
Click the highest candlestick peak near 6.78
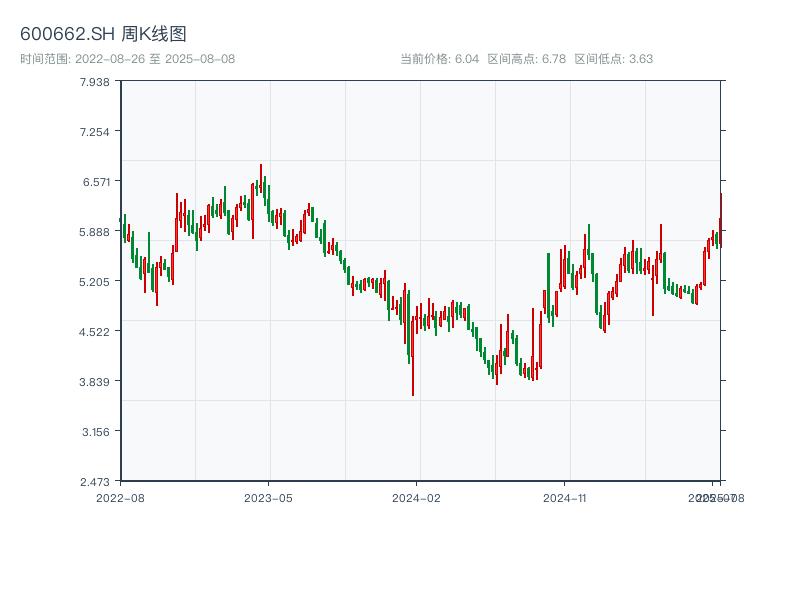pyautogui.click(x=261, y=167)
